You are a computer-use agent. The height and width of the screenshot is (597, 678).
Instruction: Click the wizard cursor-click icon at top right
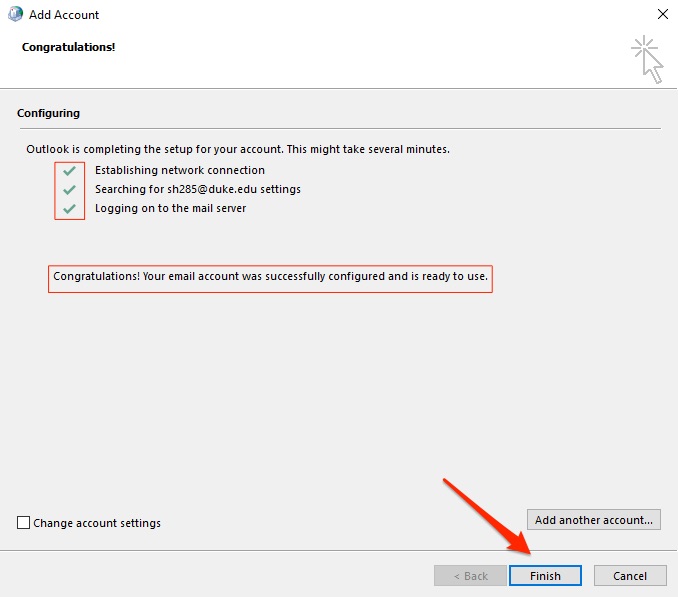click(647, 59)
